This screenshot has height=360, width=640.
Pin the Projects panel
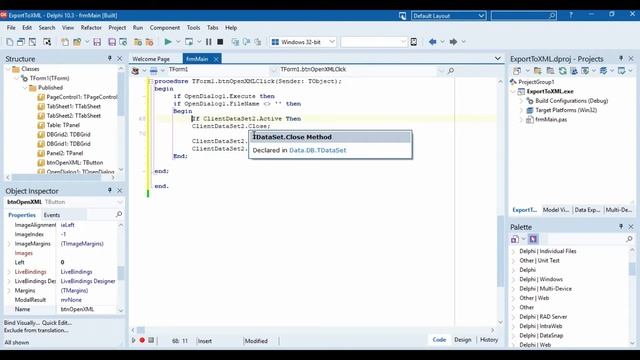(621, 59)
